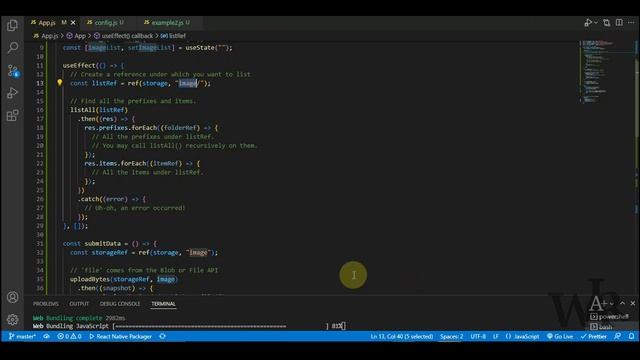The image size is (640, 360).
Task: Select the Terminal panel tab
Action: click(x=163, y=304)
